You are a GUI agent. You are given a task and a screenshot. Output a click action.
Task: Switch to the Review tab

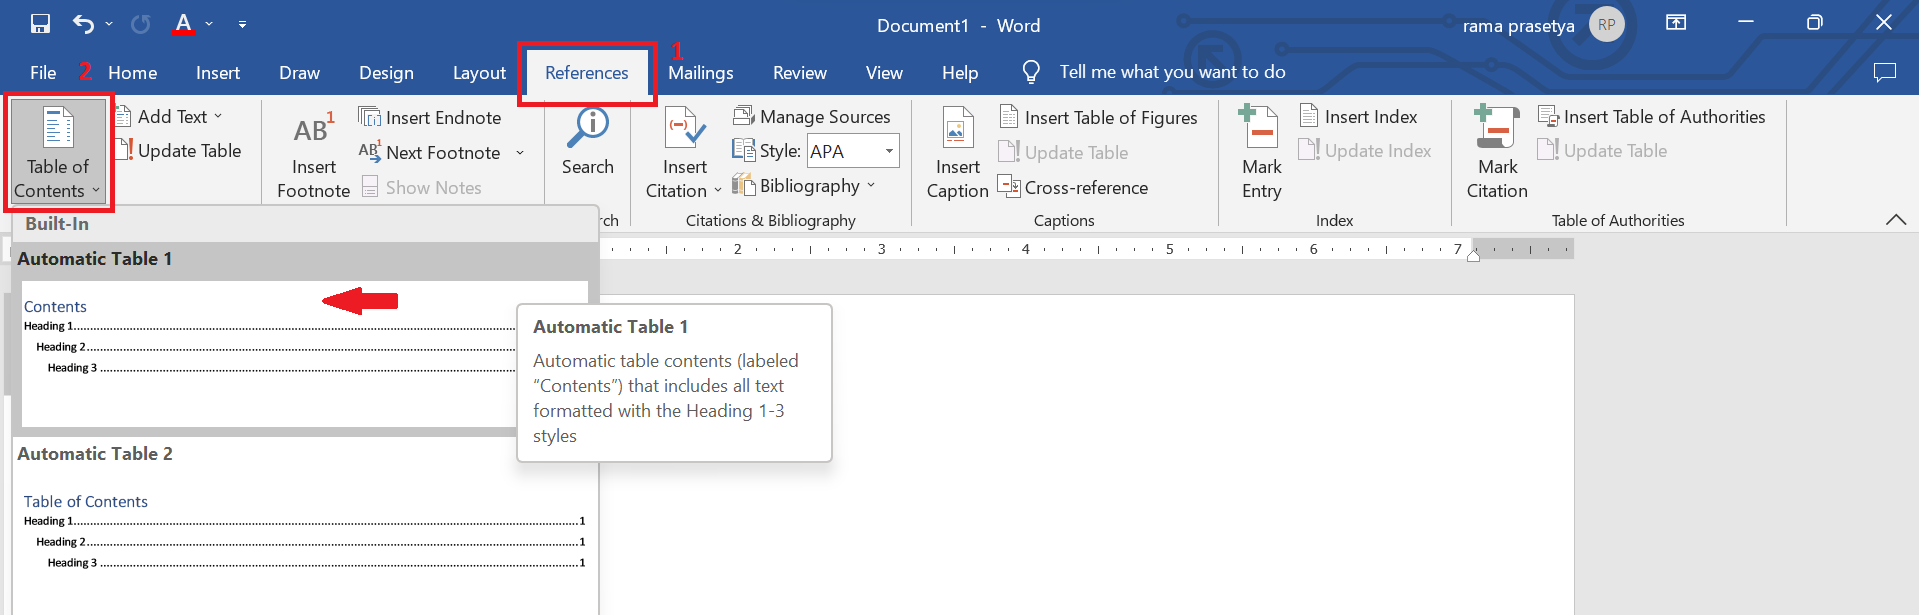tap(800, 73)
